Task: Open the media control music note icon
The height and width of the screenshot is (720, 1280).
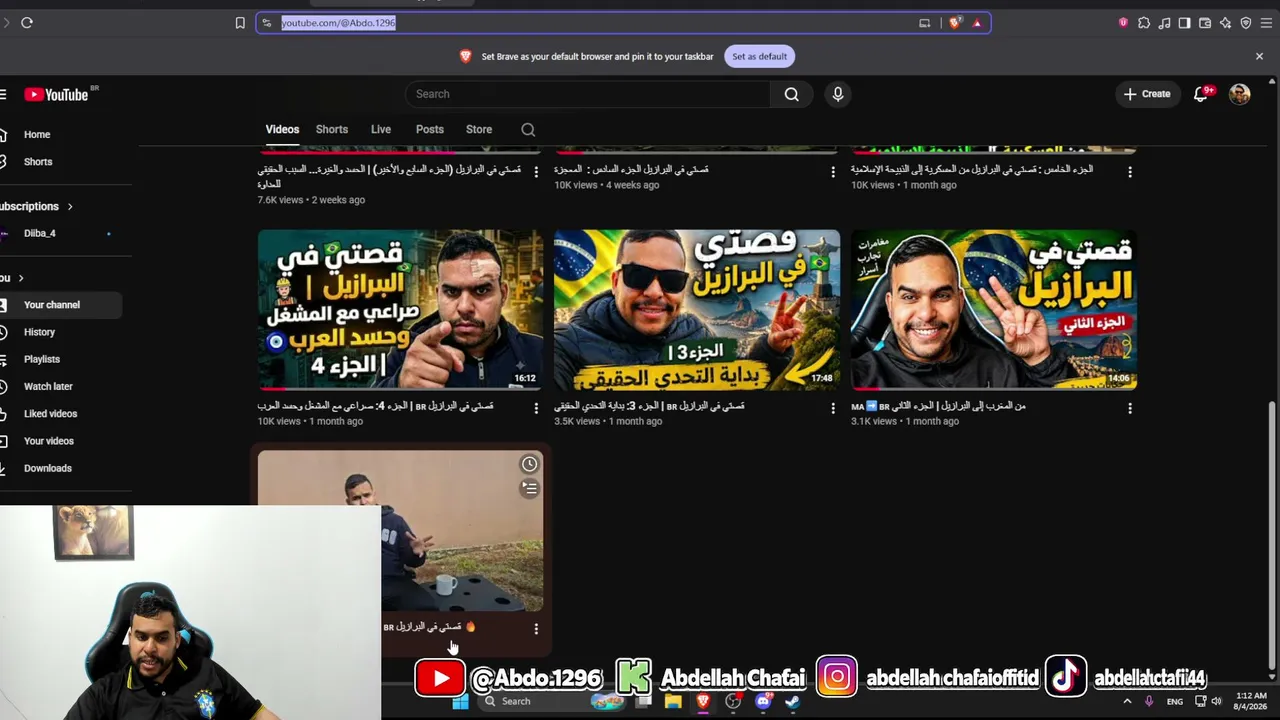Action: click(x=1164, y=23)
